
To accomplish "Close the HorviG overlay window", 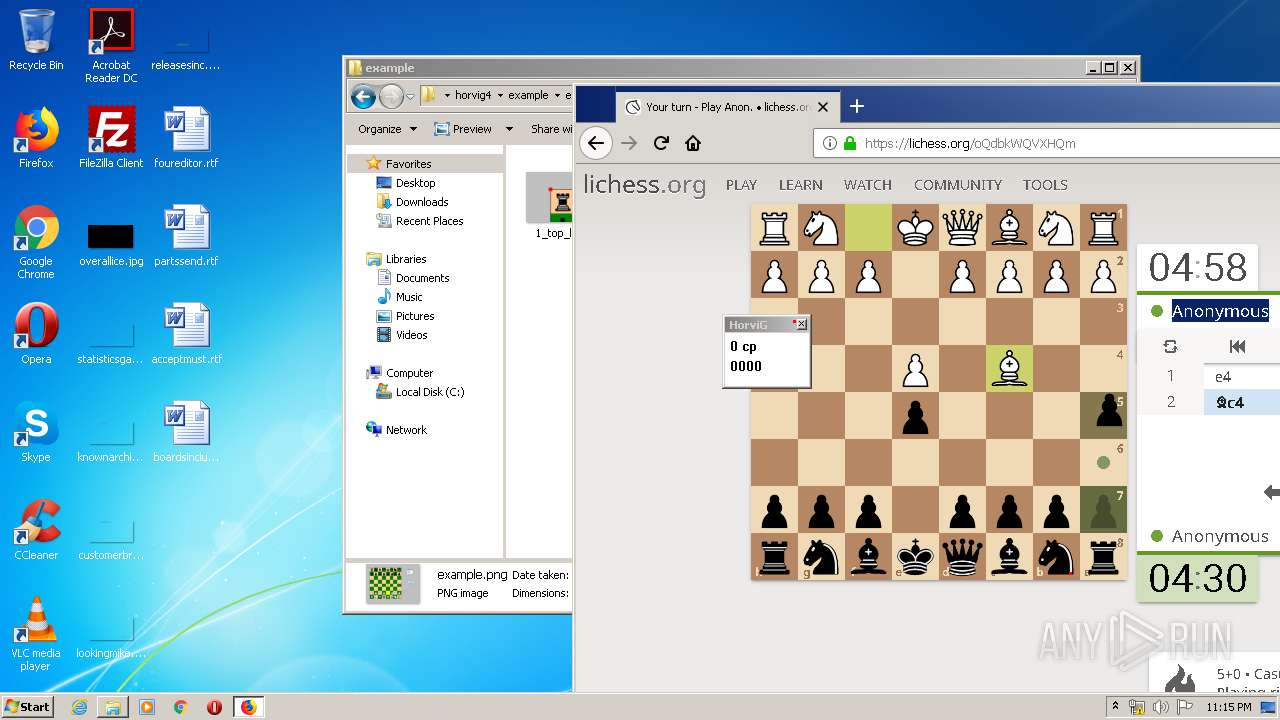I will [801, 324].
